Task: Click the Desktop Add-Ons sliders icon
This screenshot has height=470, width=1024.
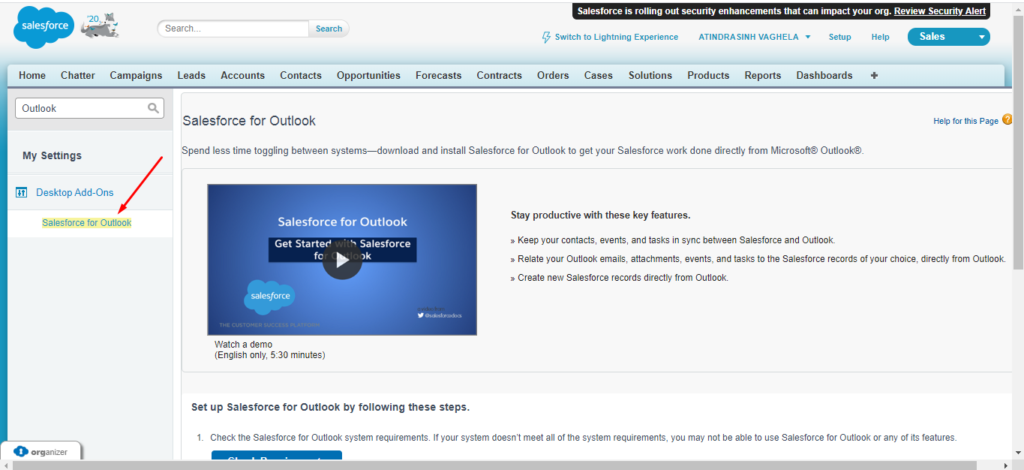Action: click(x=22, y=193)
